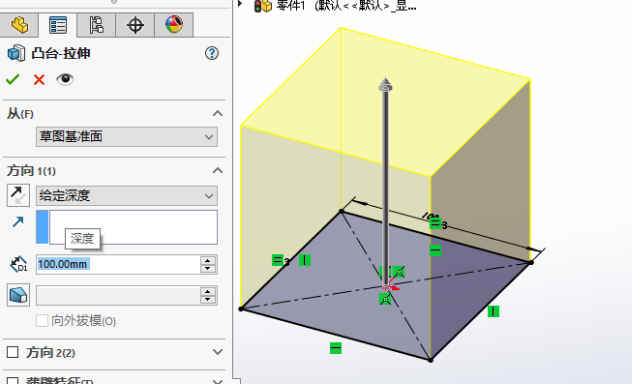This screenshot has width=632, height=384.
Task: Expand the 方向 2(2) section
Action: [218, 352]
